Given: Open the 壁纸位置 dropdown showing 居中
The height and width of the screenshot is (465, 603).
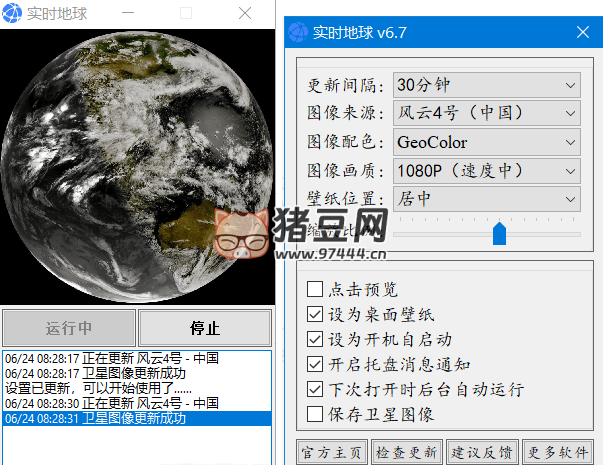Looking at the screenshot, I should (x=486, y=199).
